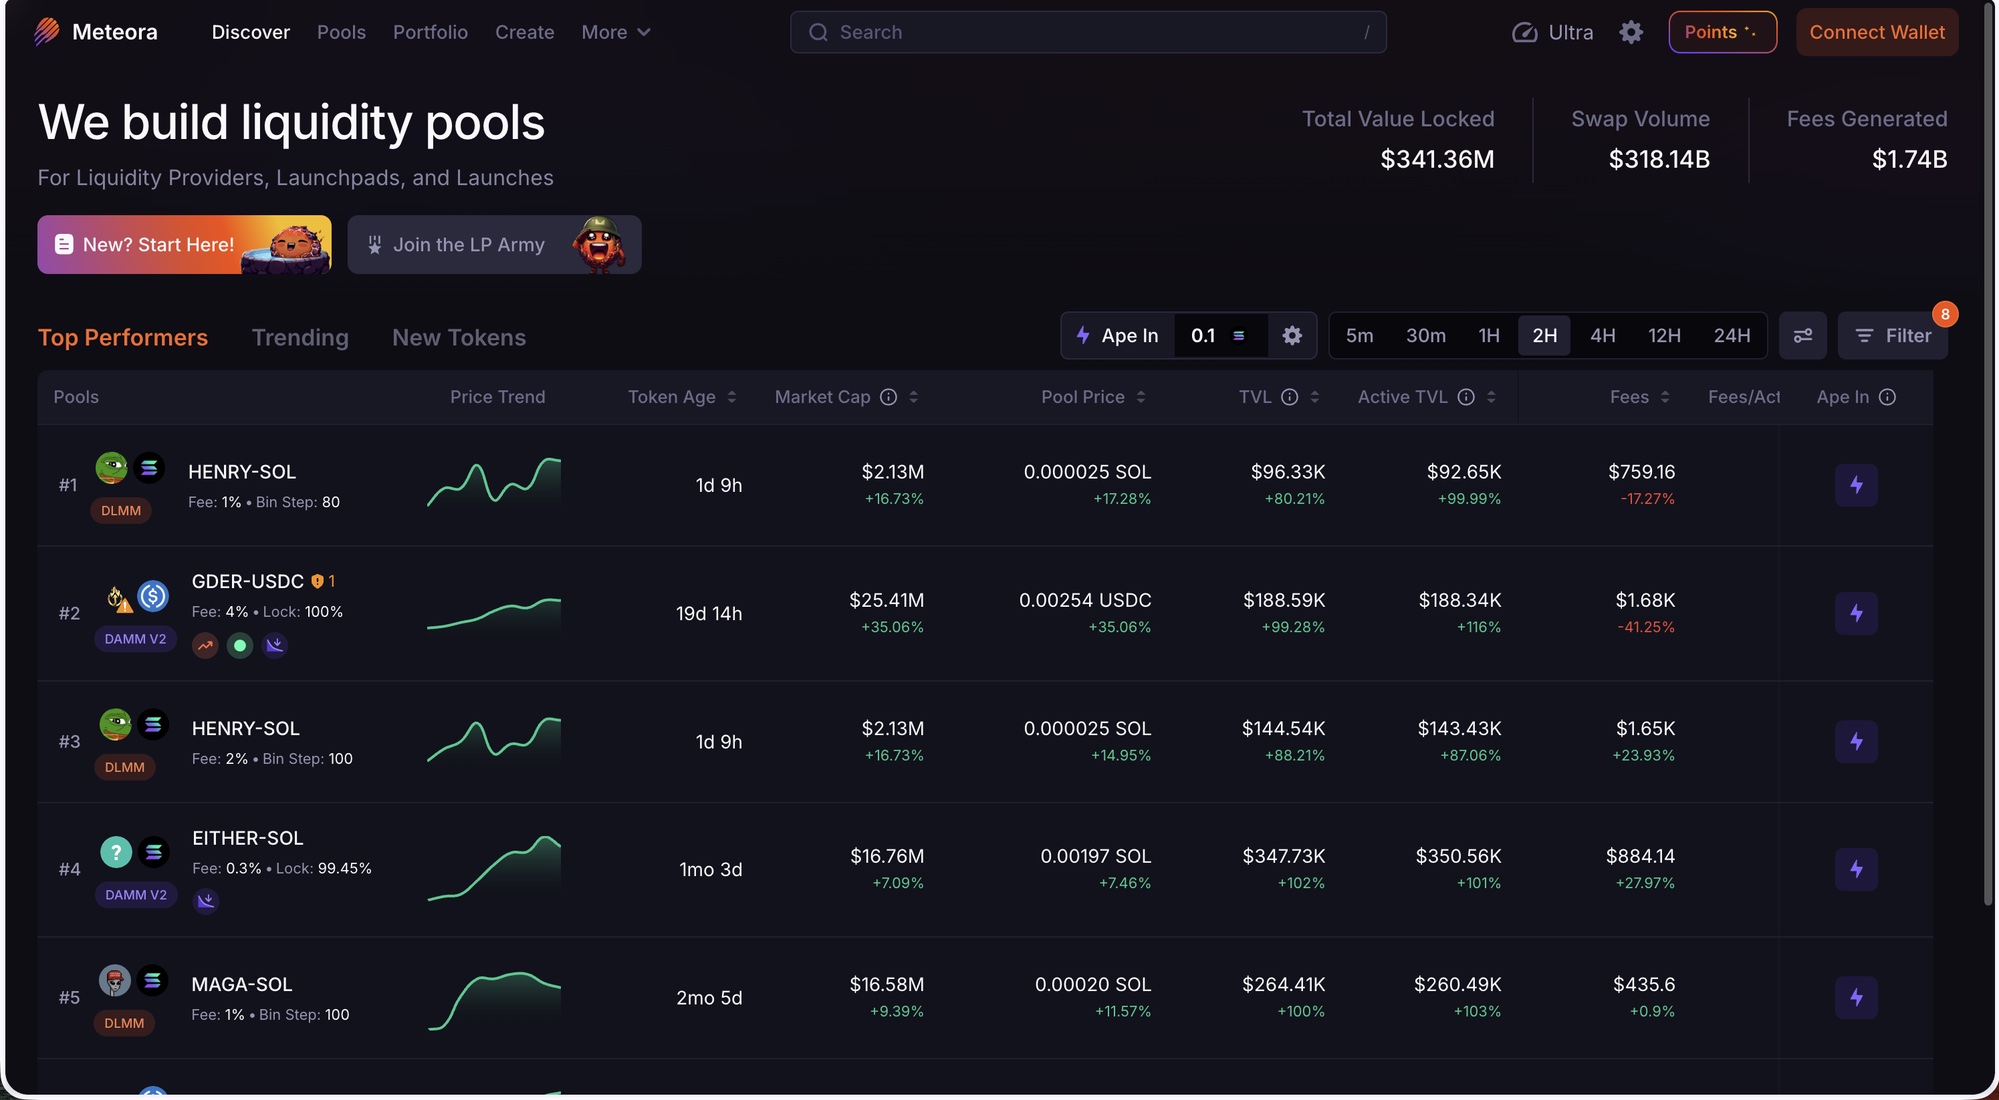Switch to the Top Performers tab

(x=123, y=338)
